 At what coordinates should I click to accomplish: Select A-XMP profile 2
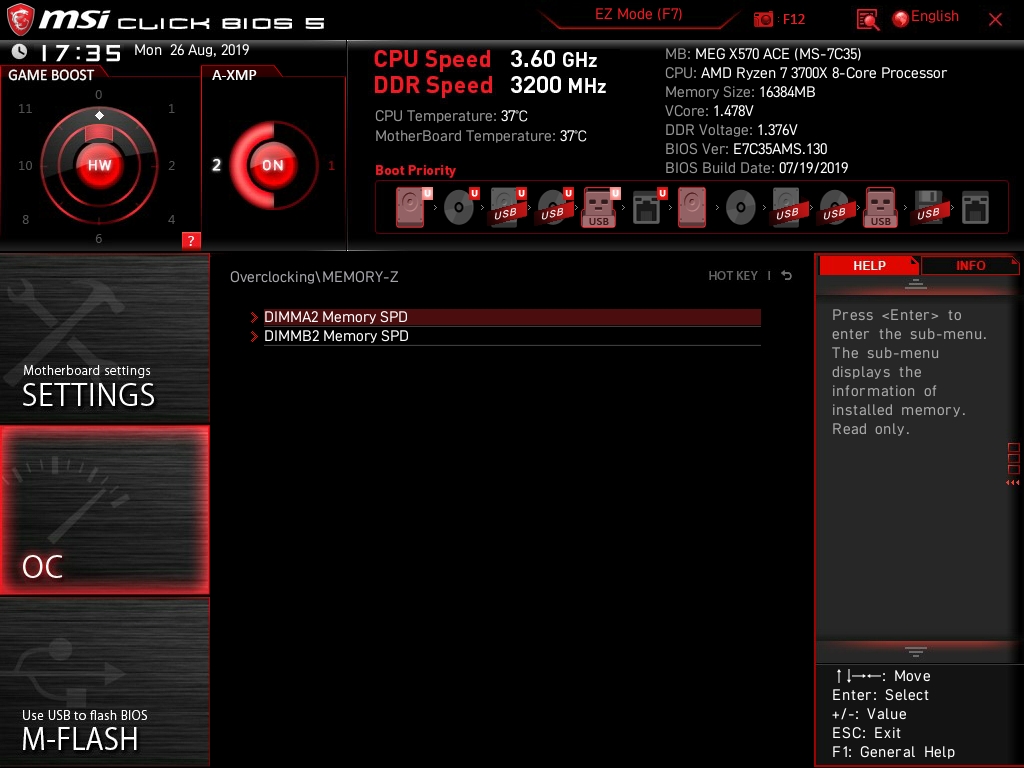pos(216,165)
